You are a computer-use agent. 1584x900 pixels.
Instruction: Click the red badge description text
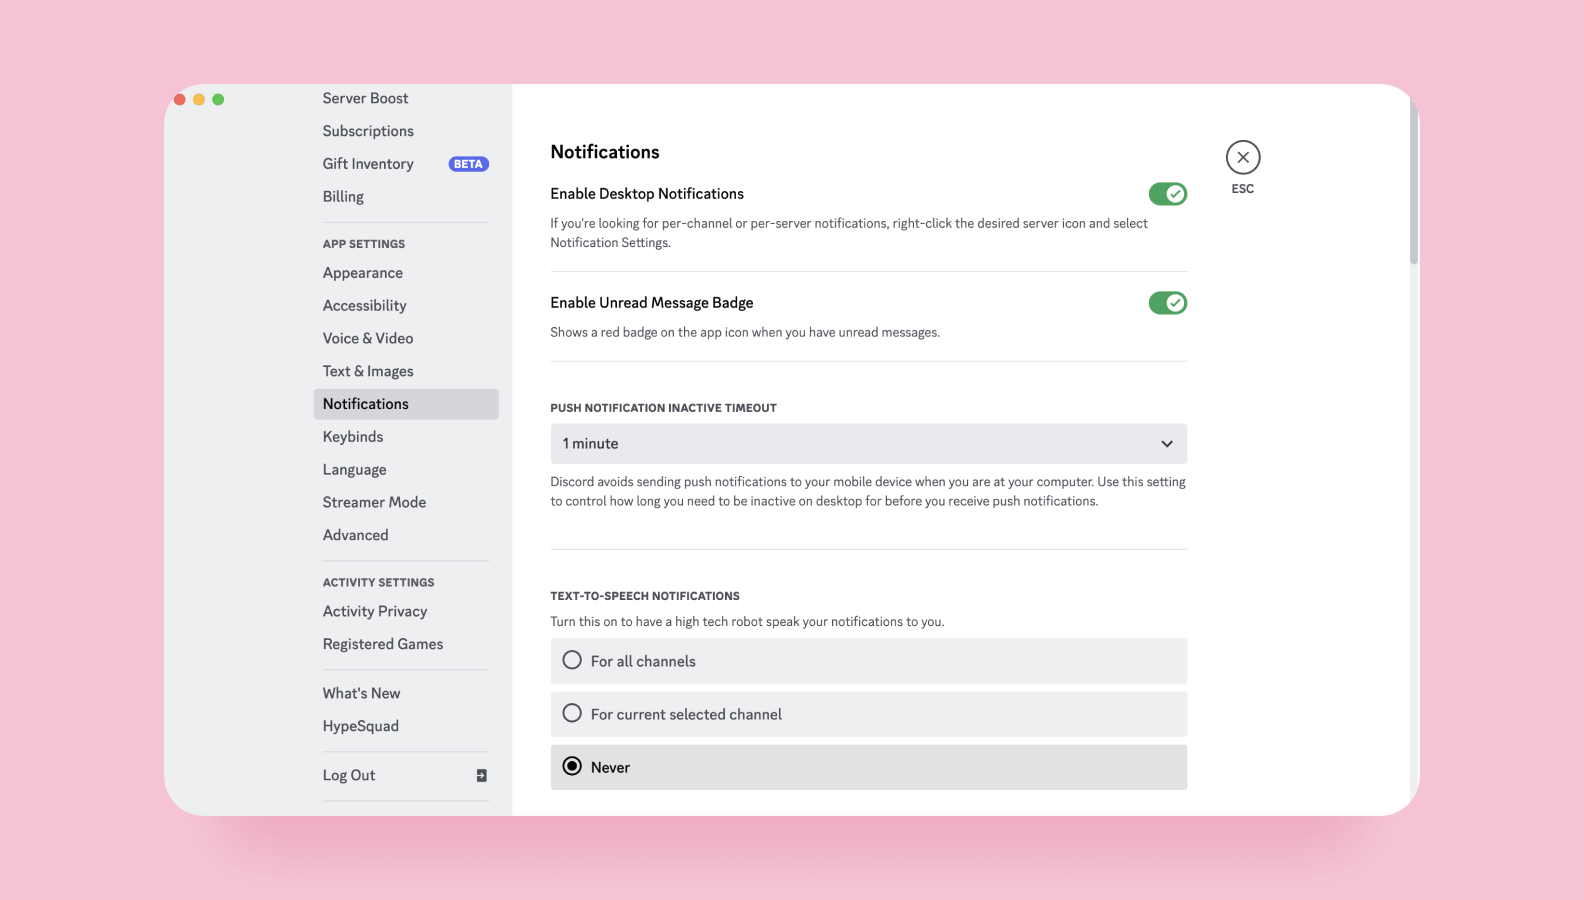(x=745, y=333)
